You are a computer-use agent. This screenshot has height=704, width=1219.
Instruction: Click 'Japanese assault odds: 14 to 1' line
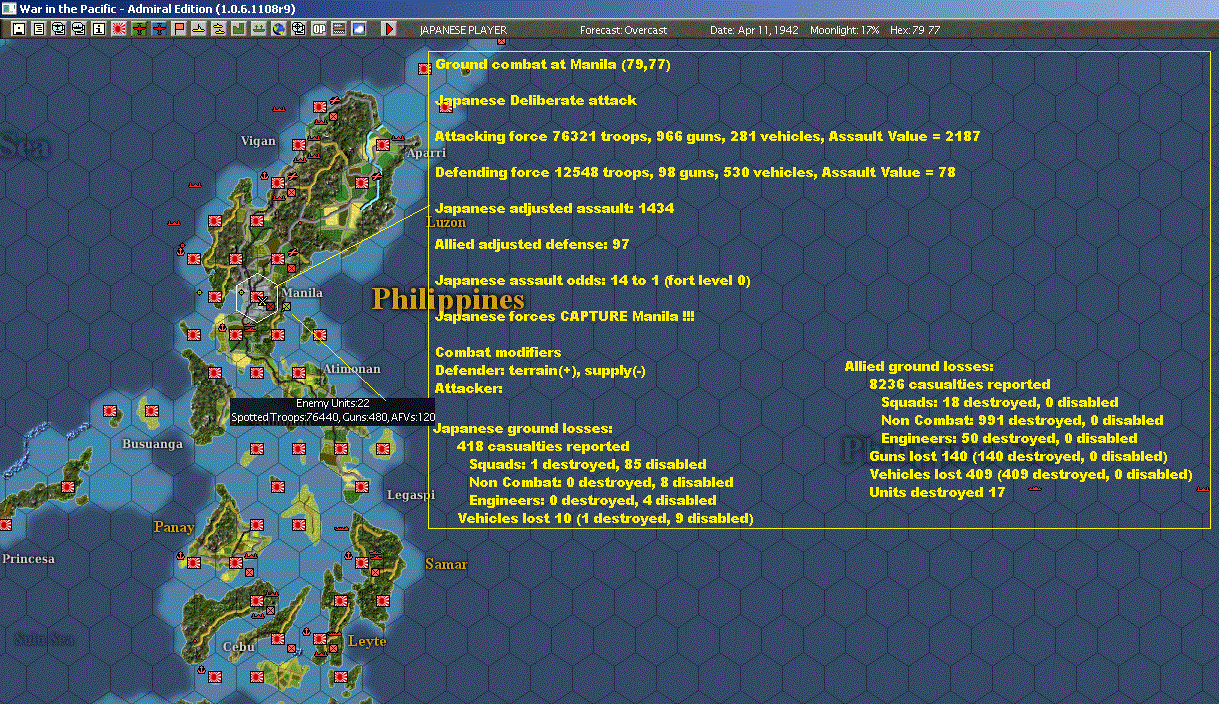tap(592, 280)
